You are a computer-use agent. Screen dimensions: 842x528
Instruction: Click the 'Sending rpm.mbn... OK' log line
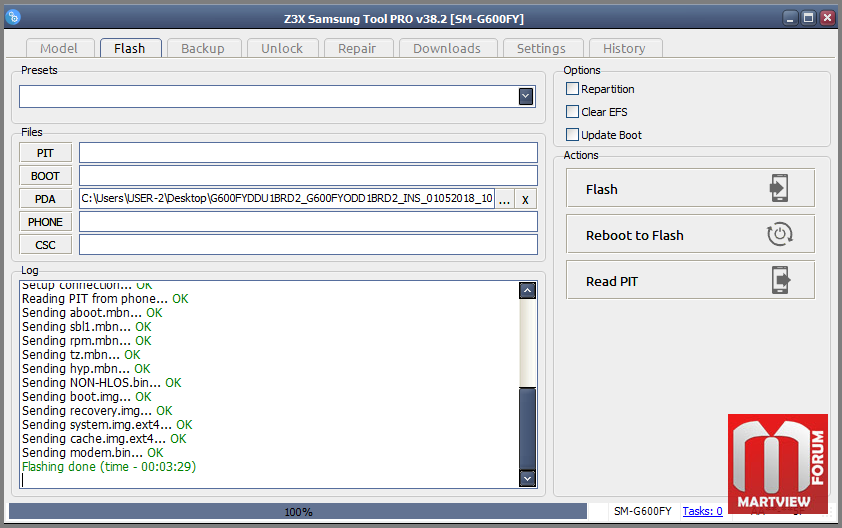pos(86,341)
